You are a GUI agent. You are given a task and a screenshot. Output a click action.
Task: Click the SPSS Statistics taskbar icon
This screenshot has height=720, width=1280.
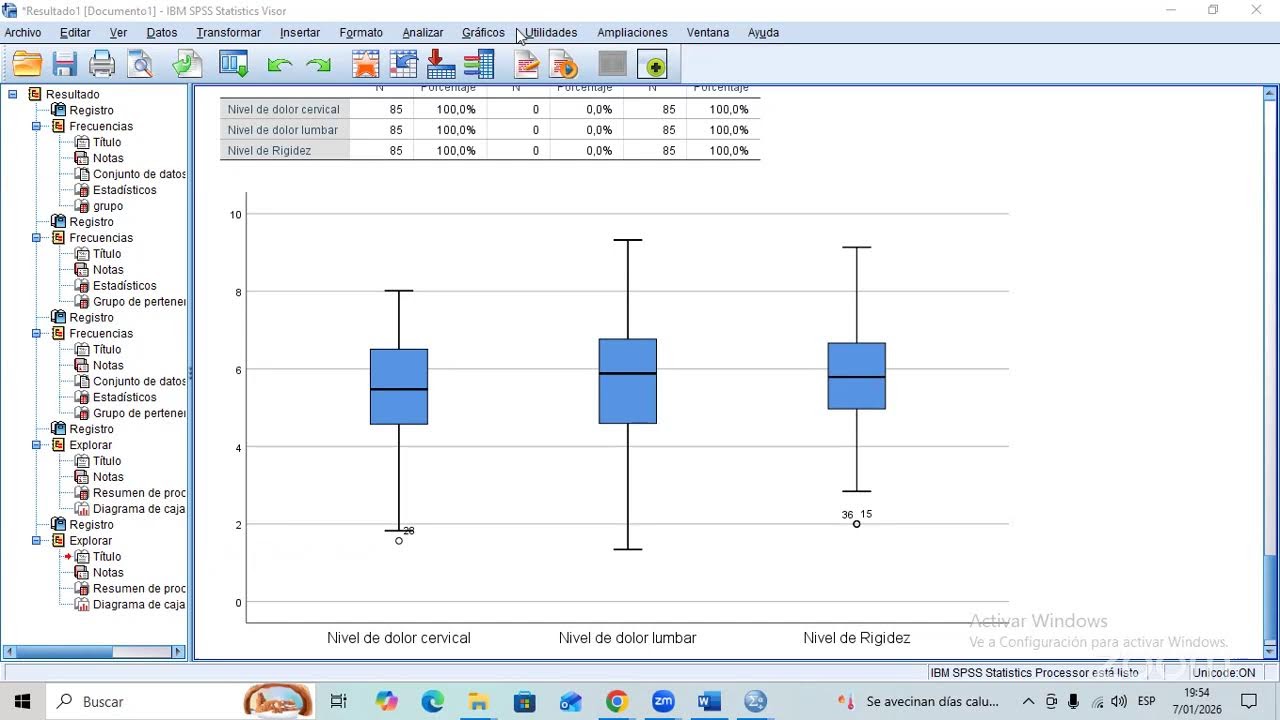[x=755, y=702]
